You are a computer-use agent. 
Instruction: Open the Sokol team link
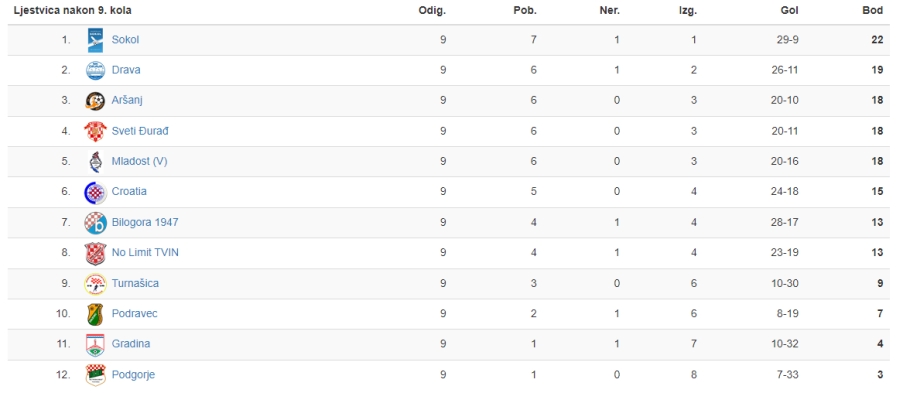tap(126, 40)
